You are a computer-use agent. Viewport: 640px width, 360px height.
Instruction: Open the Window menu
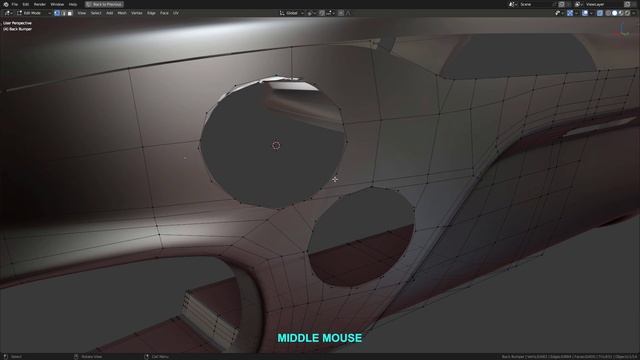[57, 4]
